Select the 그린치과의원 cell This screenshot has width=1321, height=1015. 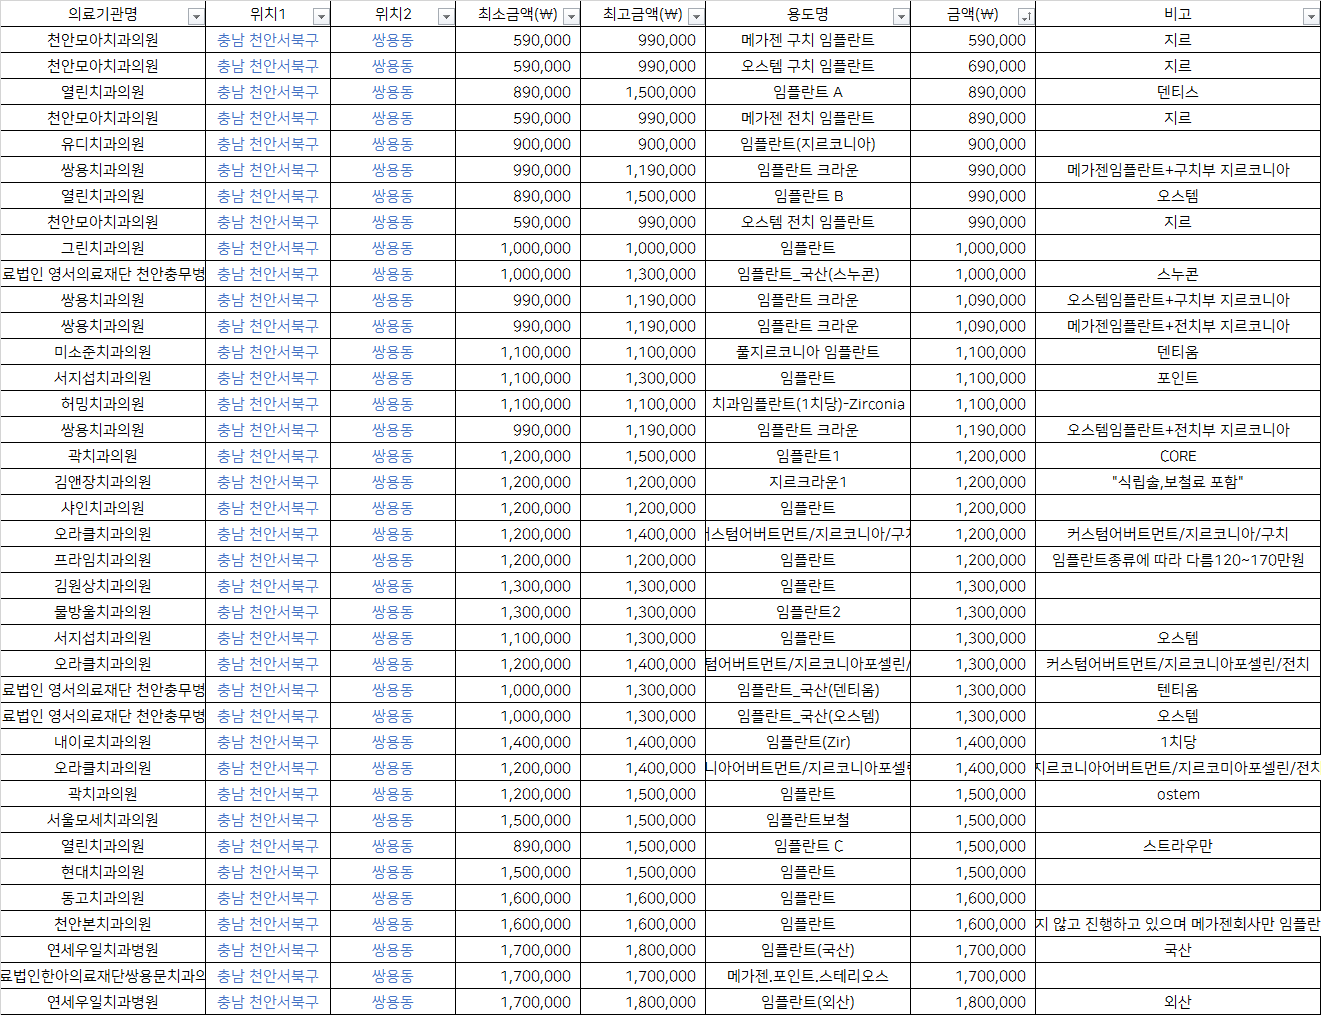tap(103, 248)
